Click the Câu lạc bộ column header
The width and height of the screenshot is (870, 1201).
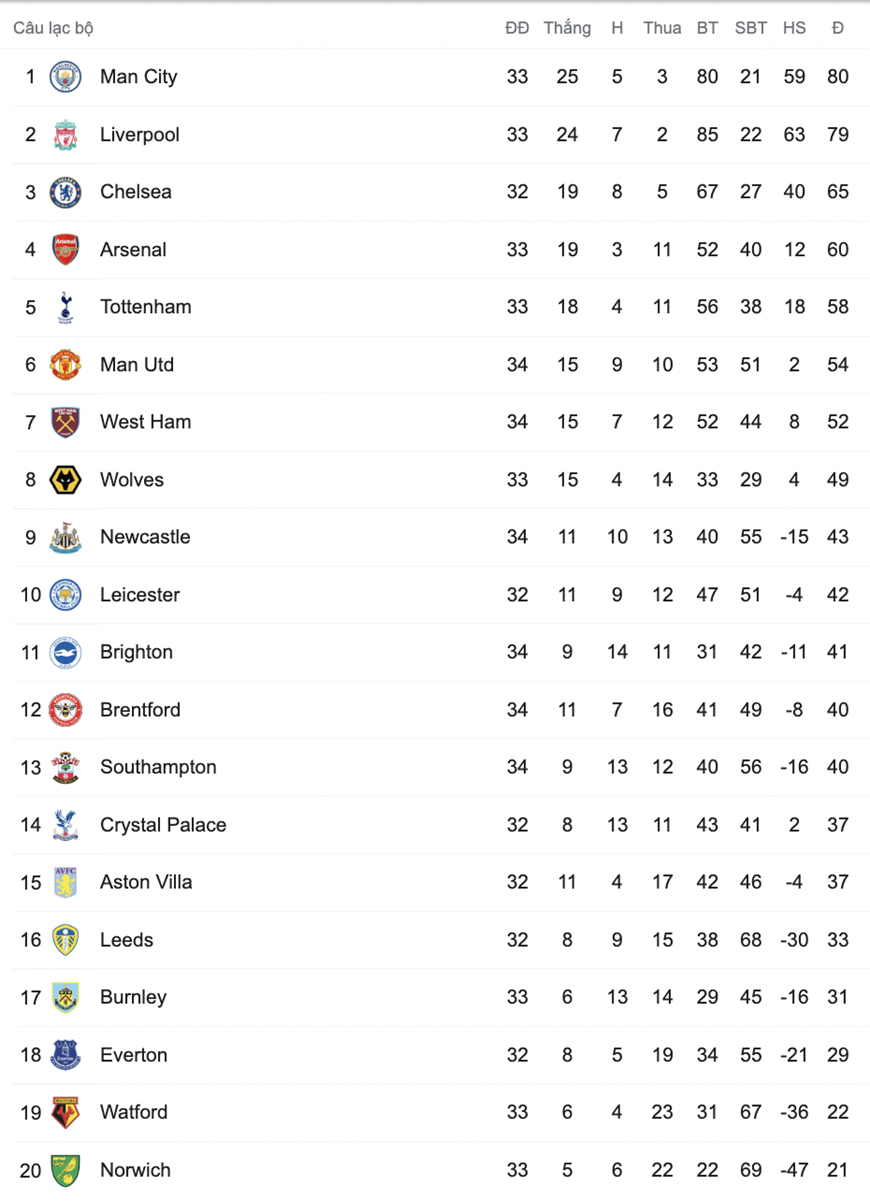coord(53,28)
